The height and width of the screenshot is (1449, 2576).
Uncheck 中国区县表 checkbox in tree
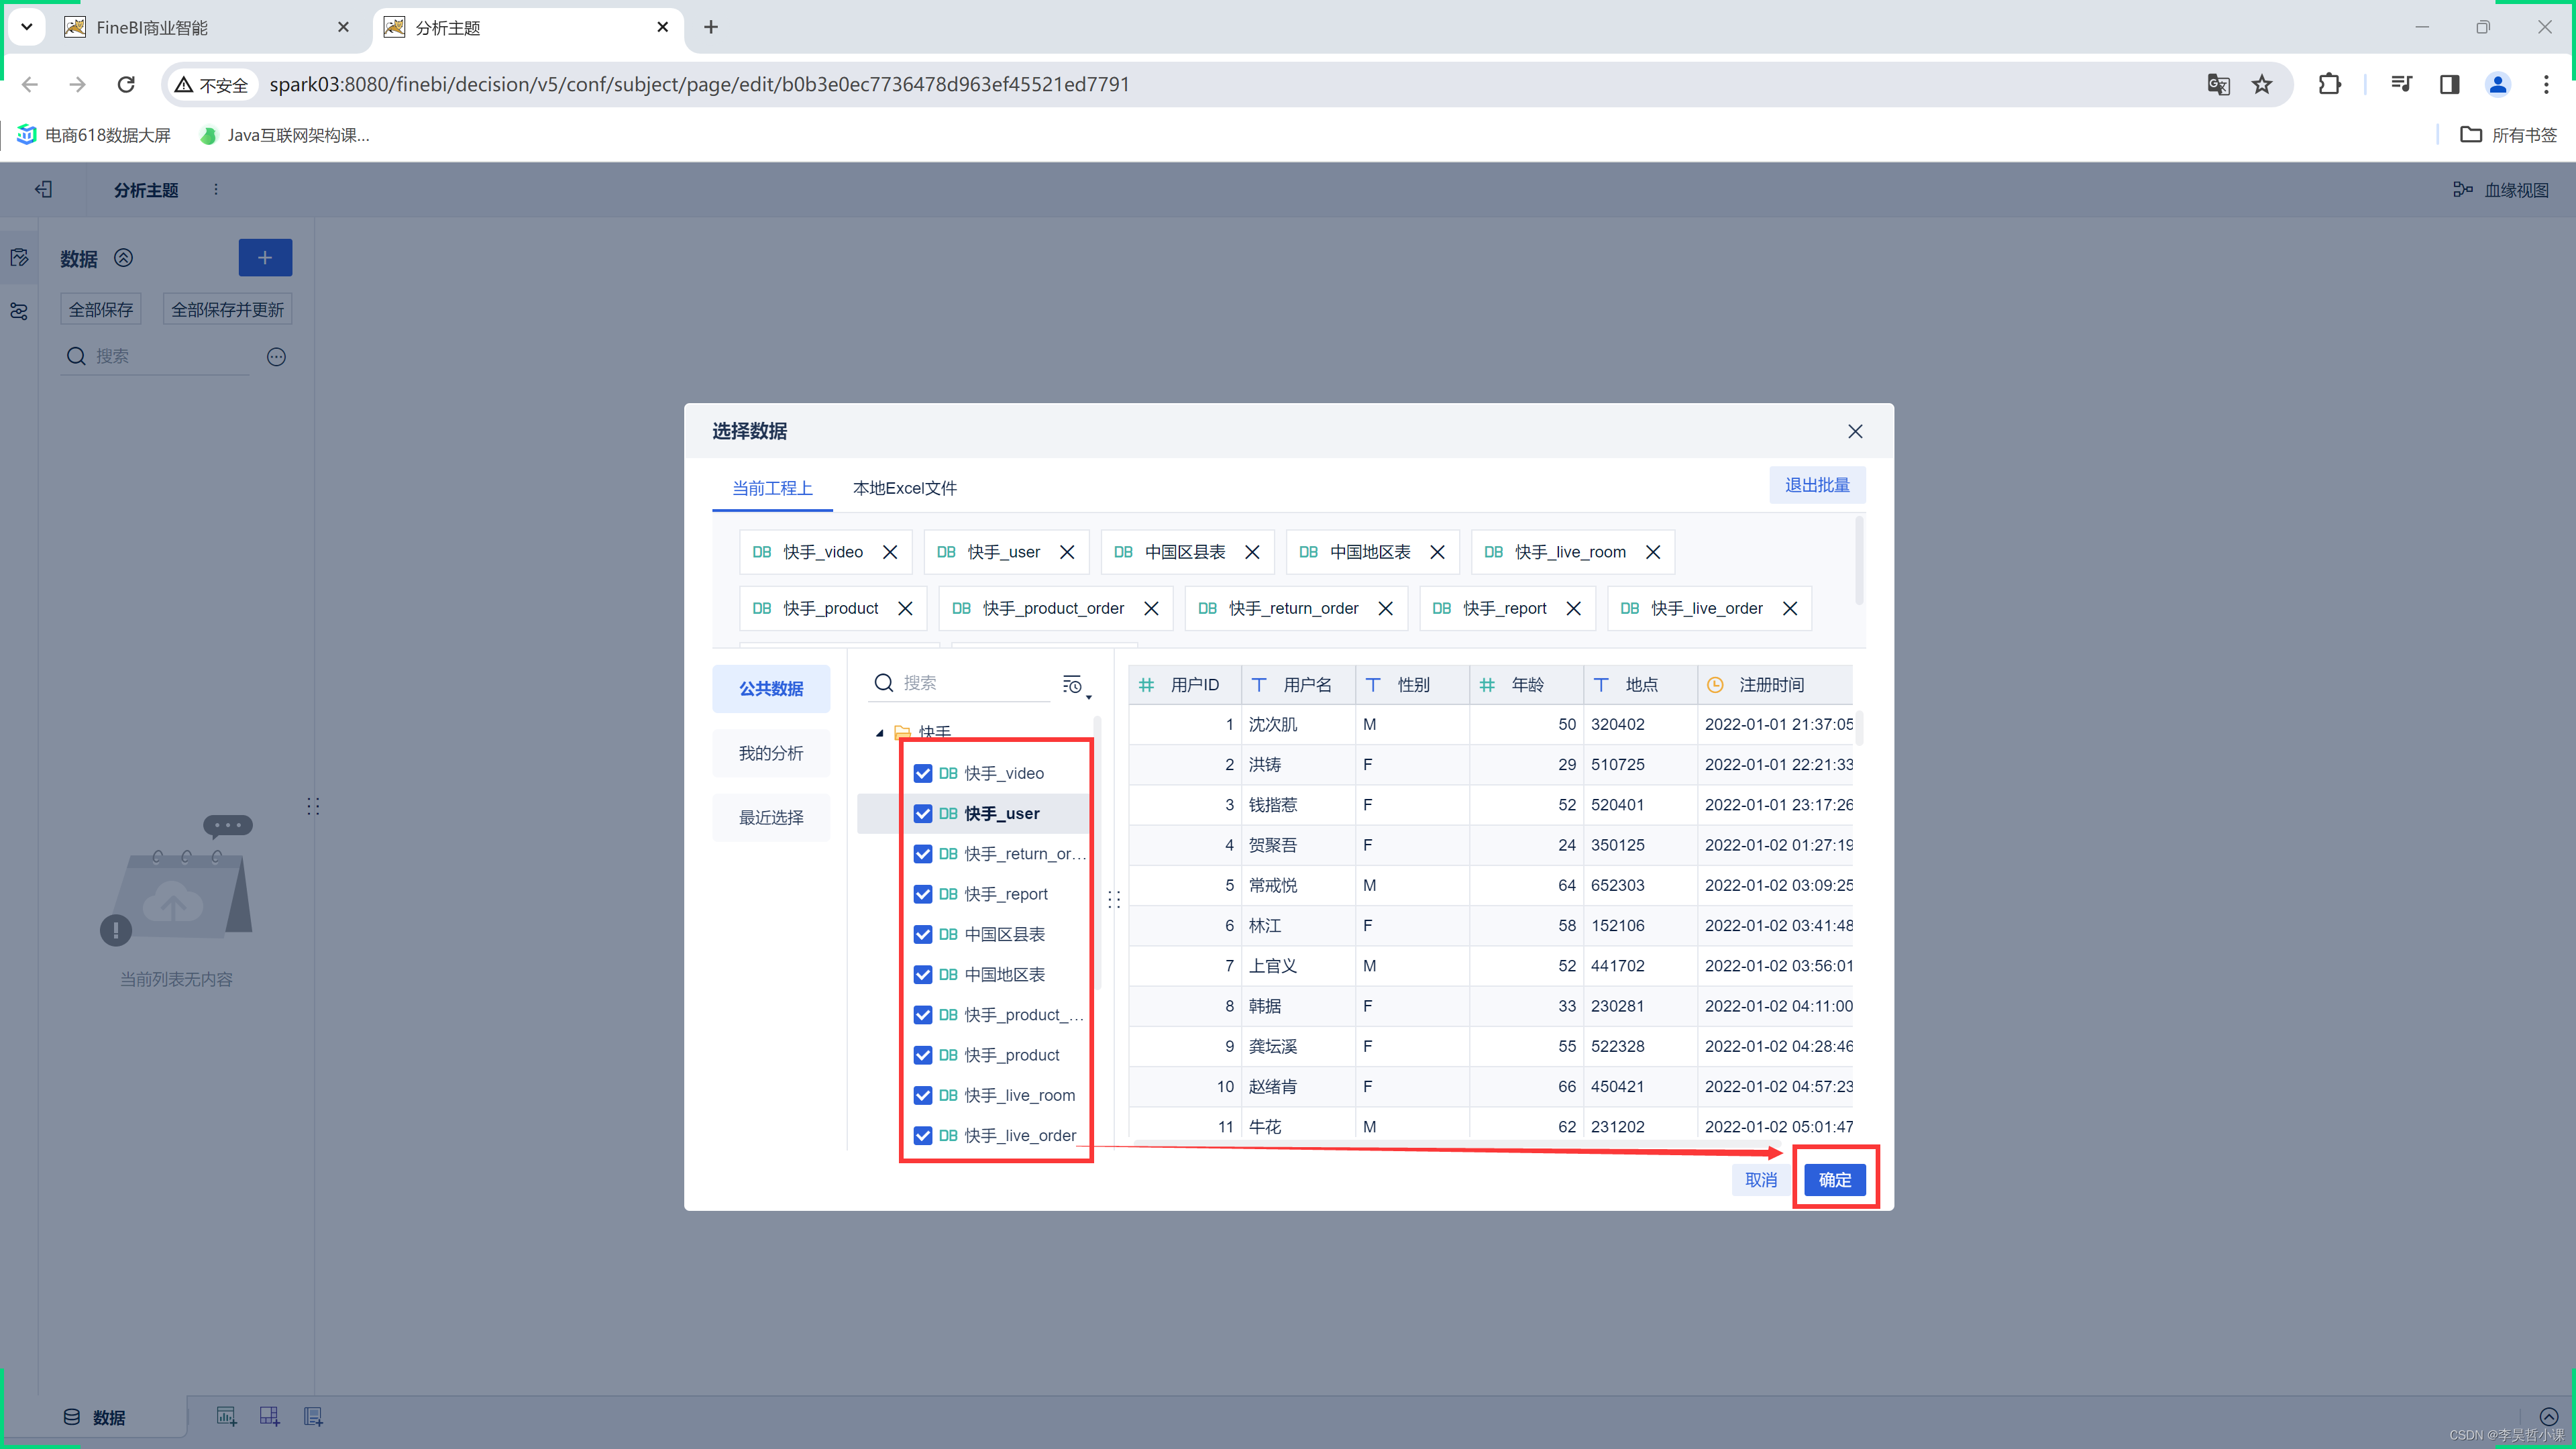[x=923, y=934]
